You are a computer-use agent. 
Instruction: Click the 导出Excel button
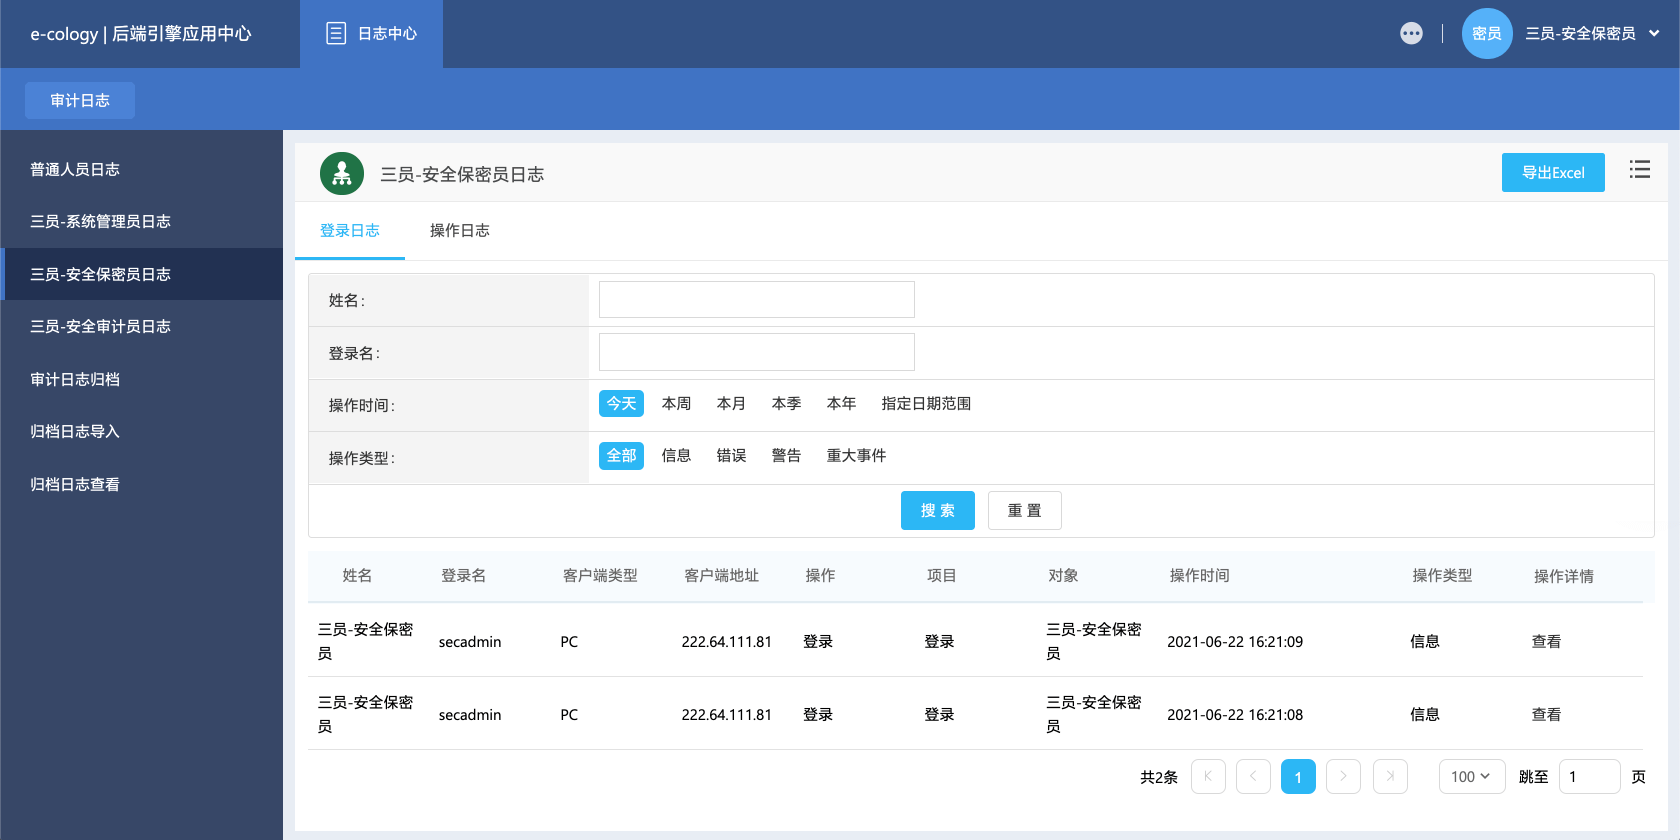pyautogui.click(x=1553, y=172)
